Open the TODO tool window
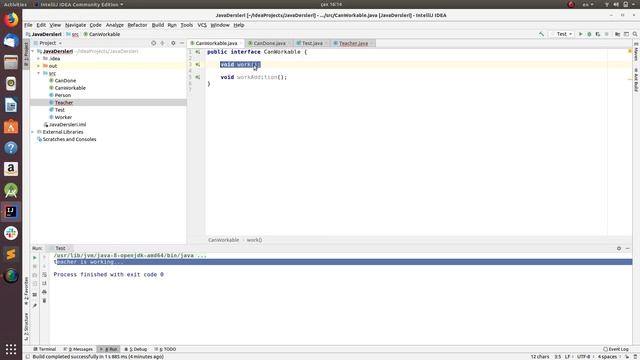This screenshot has width=640, height=360. click(x=165, y=349)
